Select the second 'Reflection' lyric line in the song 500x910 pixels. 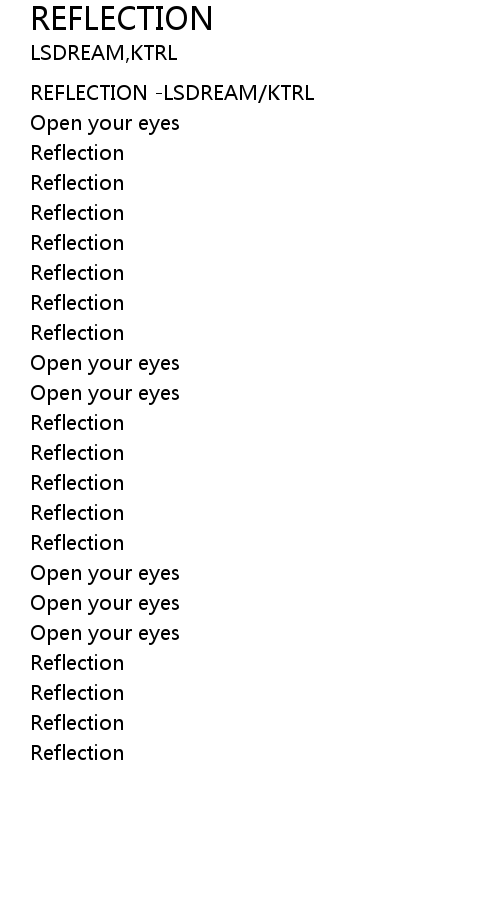[77, 183]
